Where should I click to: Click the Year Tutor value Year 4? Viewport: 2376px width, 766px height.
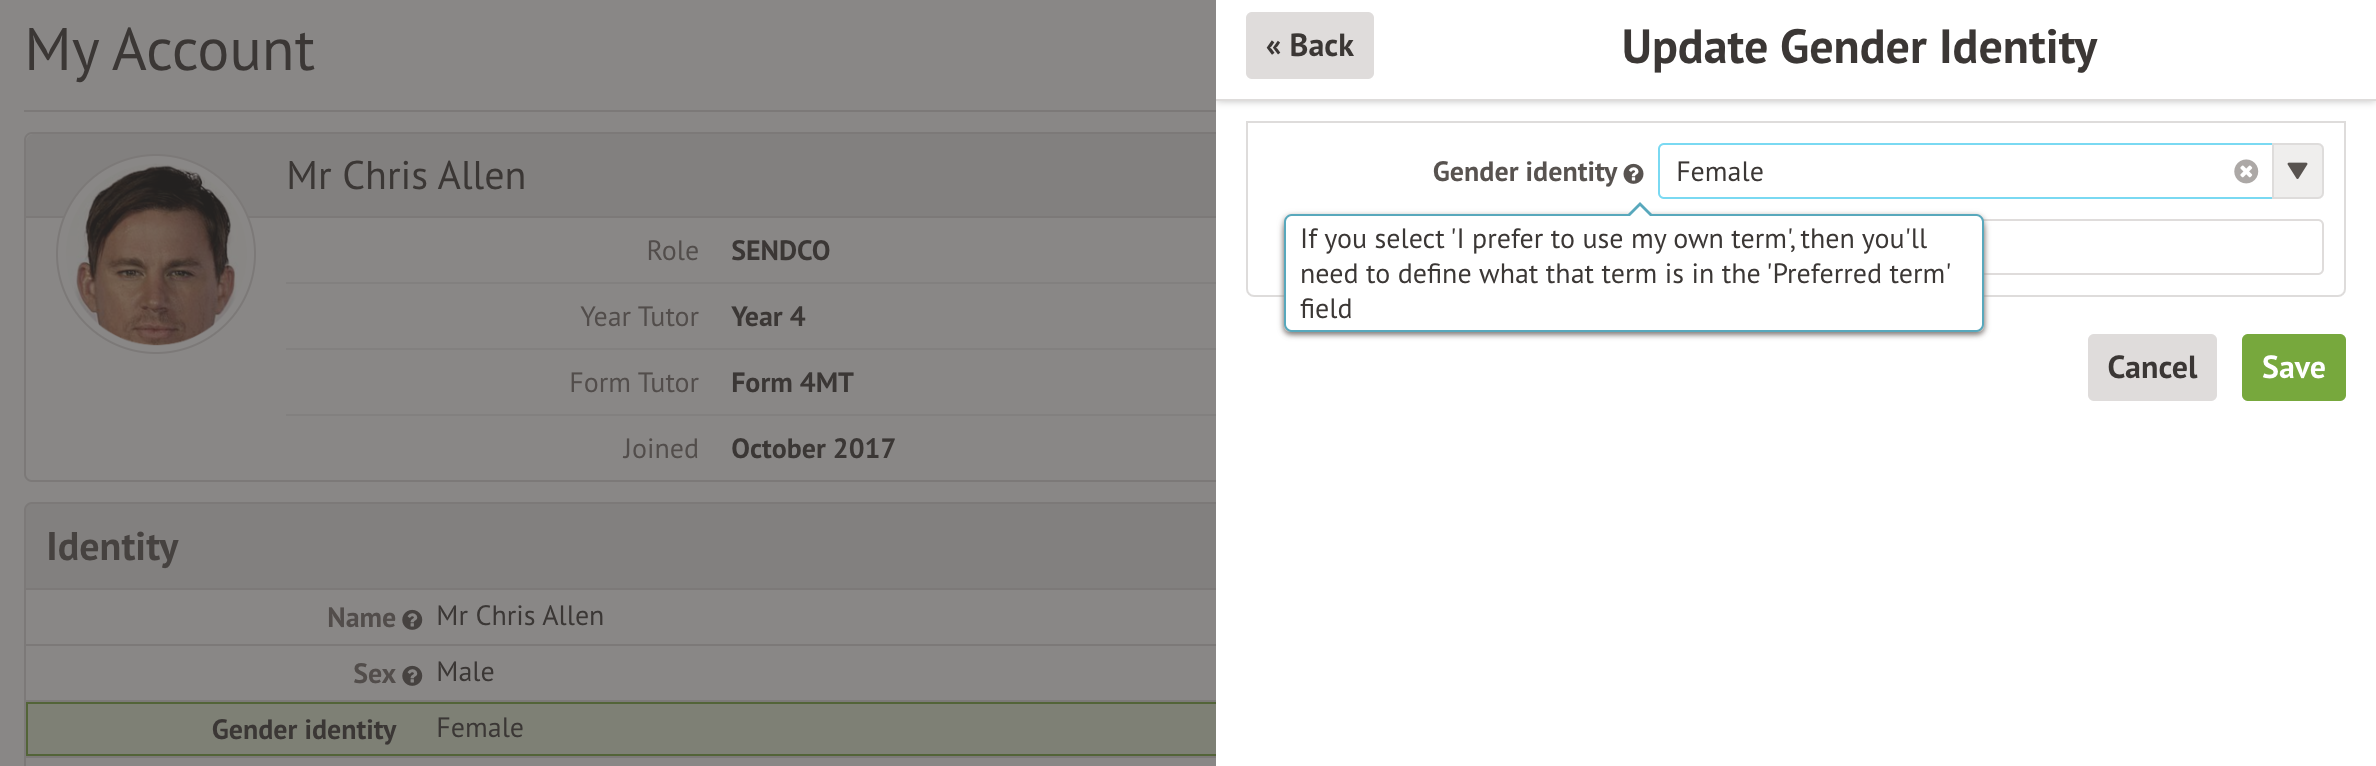pos(767,317)
